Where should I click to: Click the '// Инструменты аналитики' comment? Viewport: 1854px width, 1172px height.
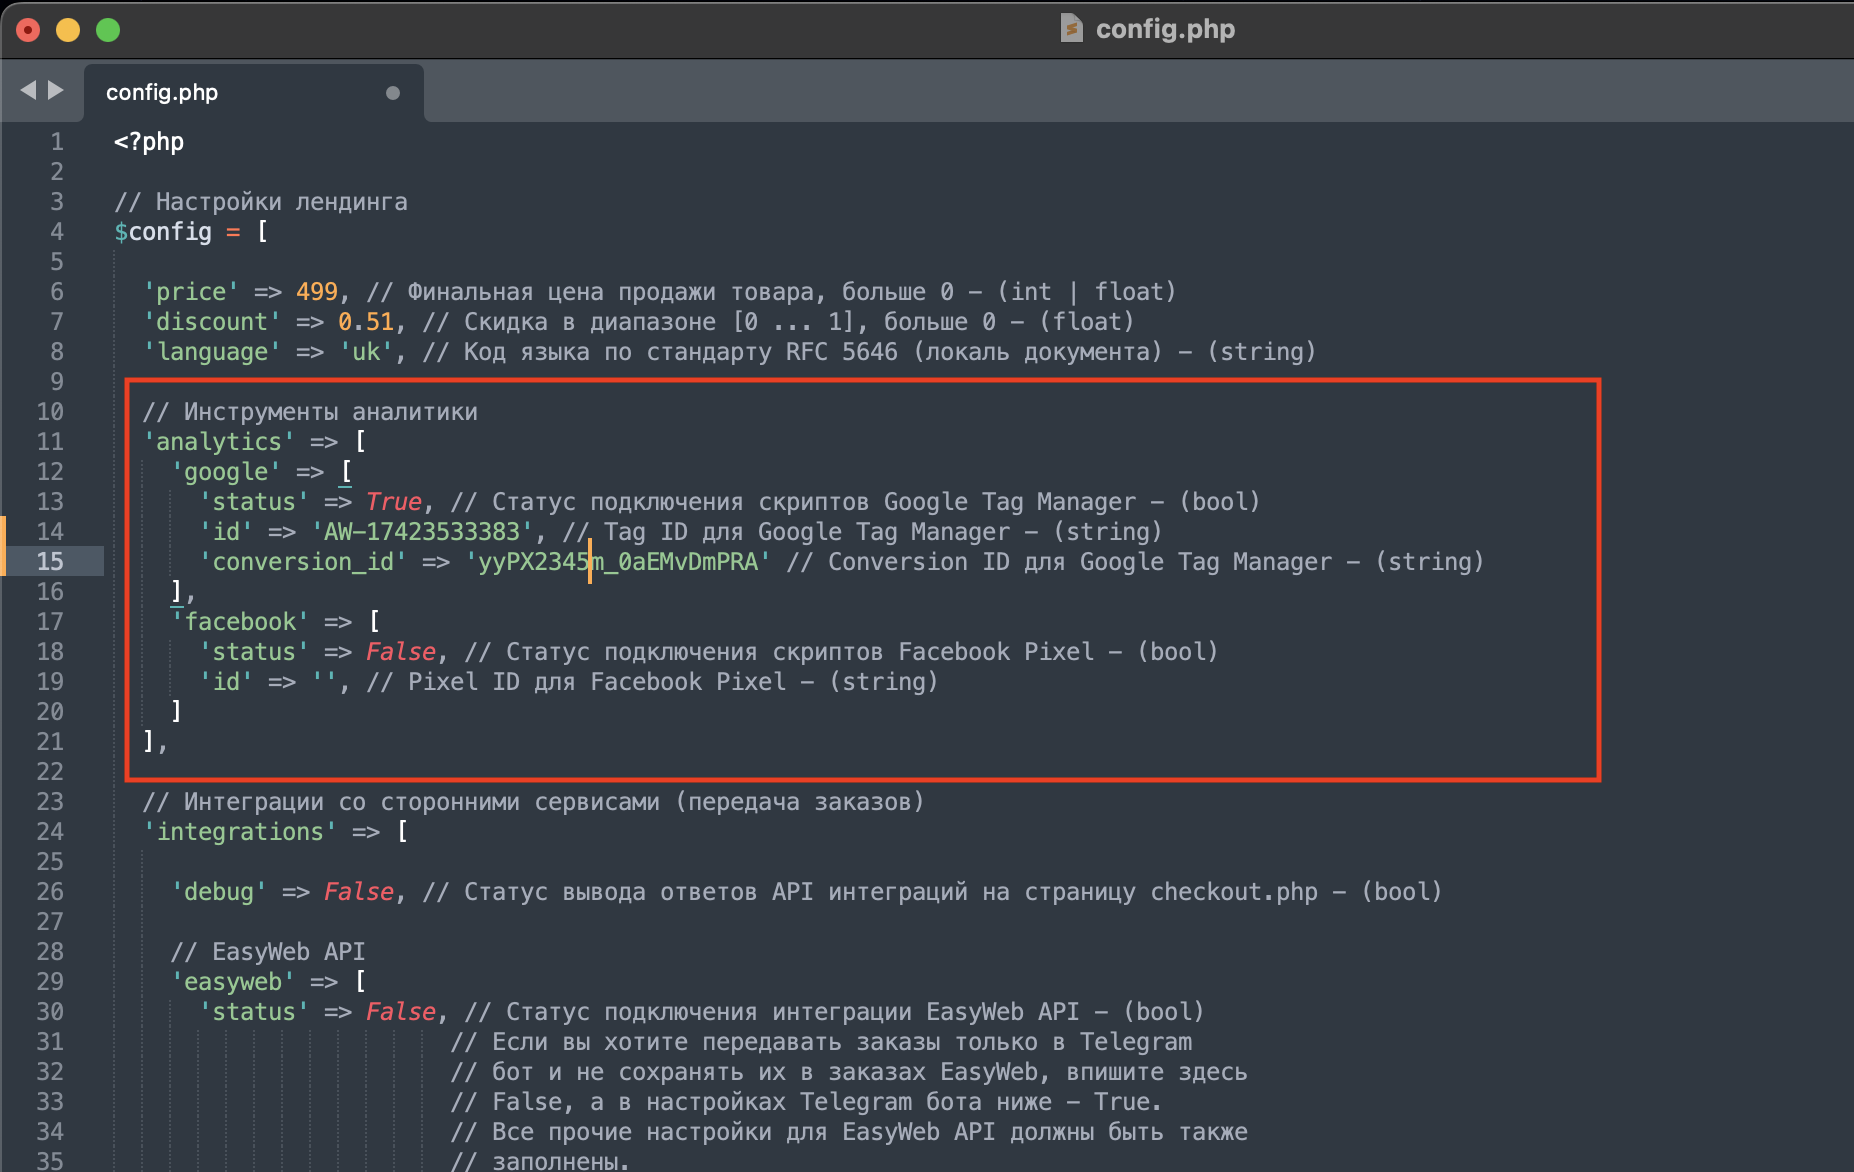(x=310, y=412)
